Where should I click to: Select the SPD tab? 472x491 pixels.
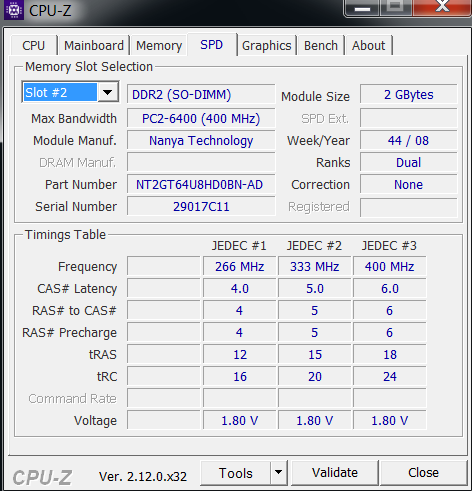point(212,44)
